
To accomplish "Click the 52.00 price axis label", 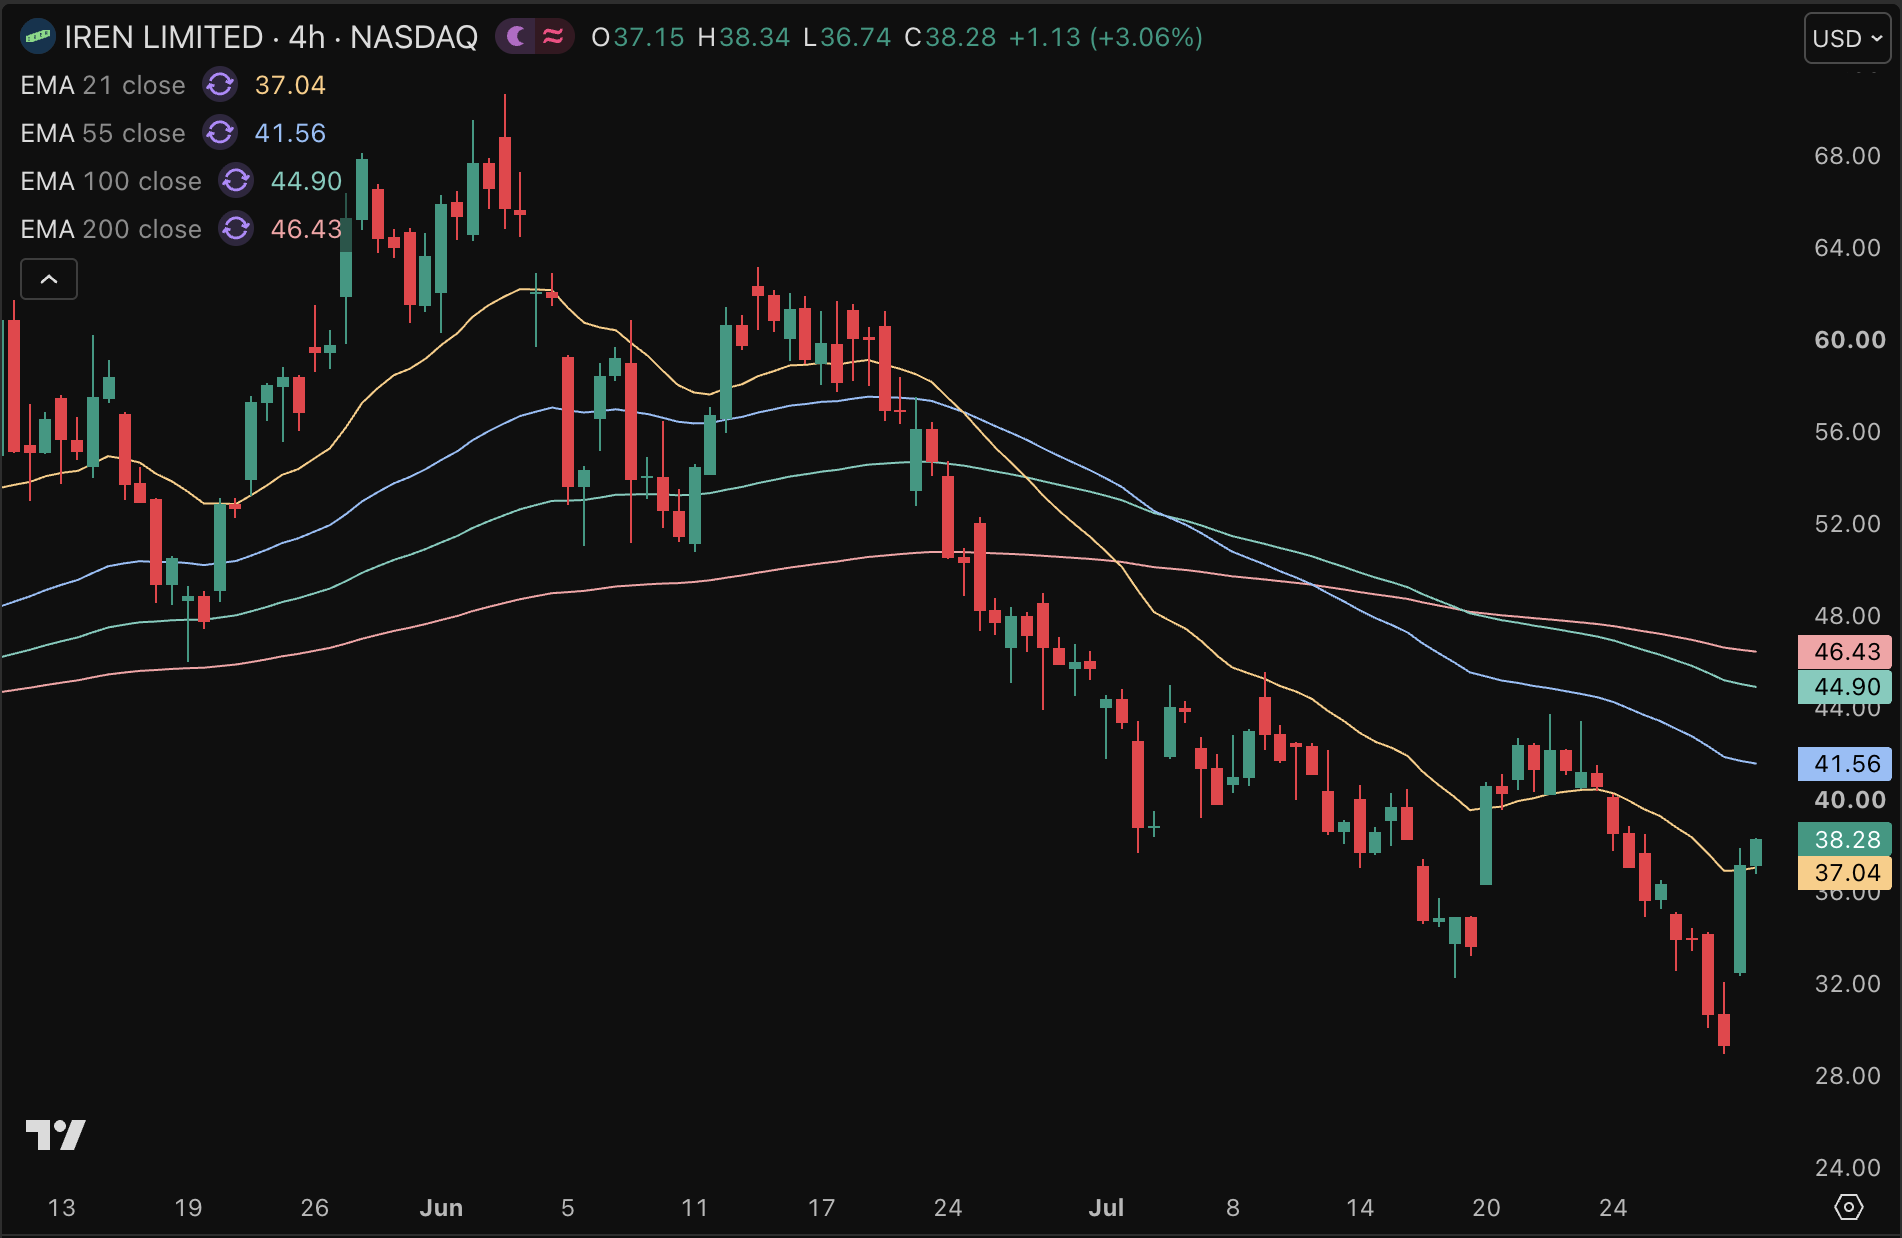I will [1847, 524].
